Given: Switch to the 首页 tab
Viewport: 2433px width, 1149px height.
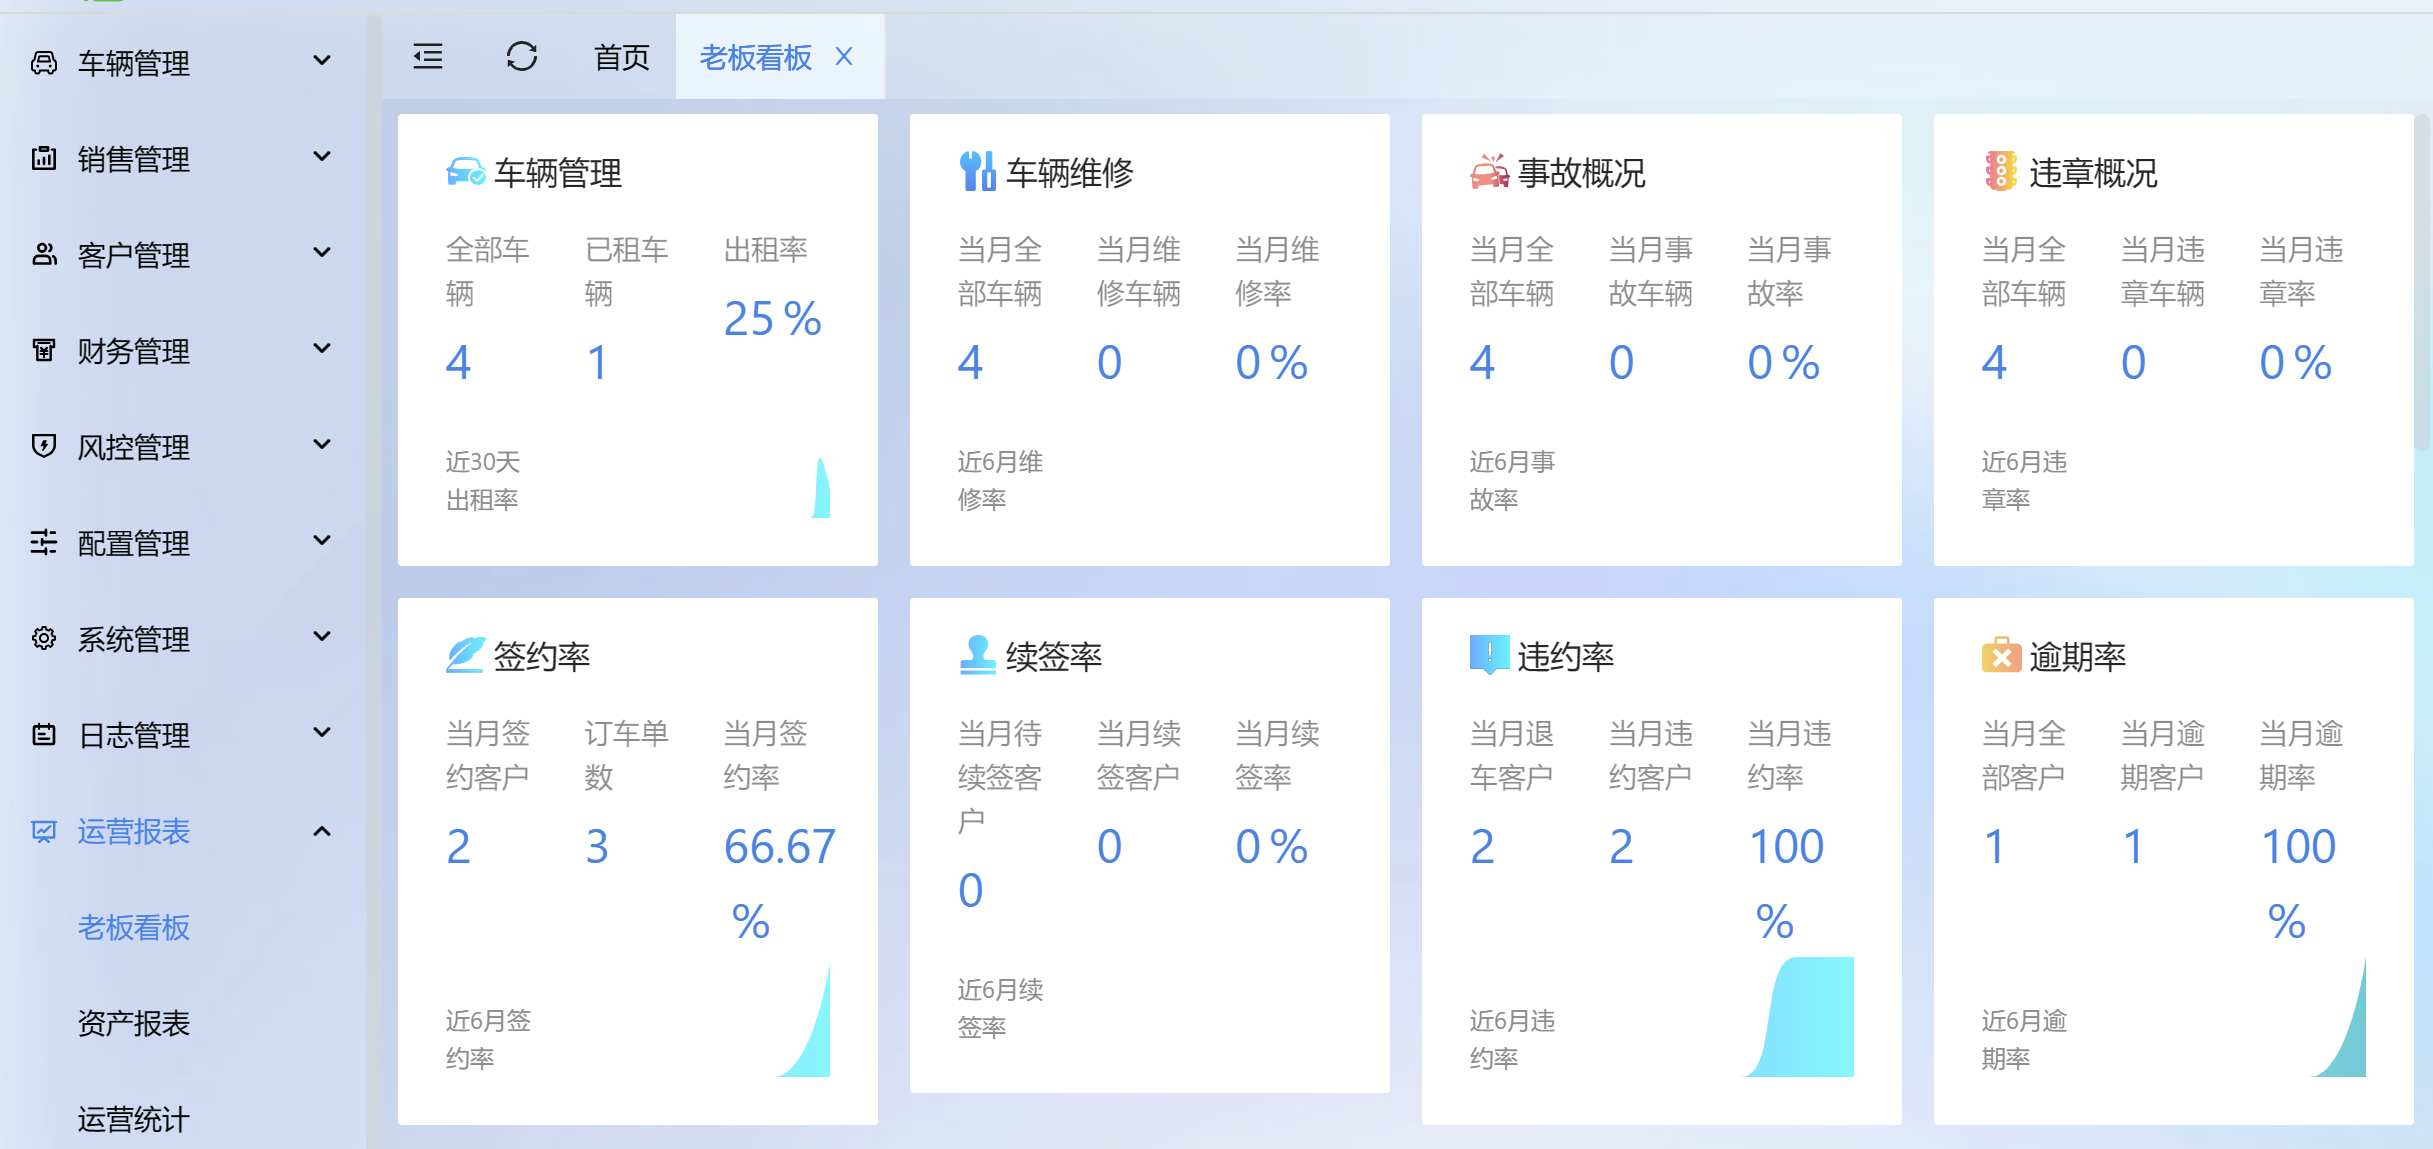Looking at the screenshot, I should [x=621, y=57].
